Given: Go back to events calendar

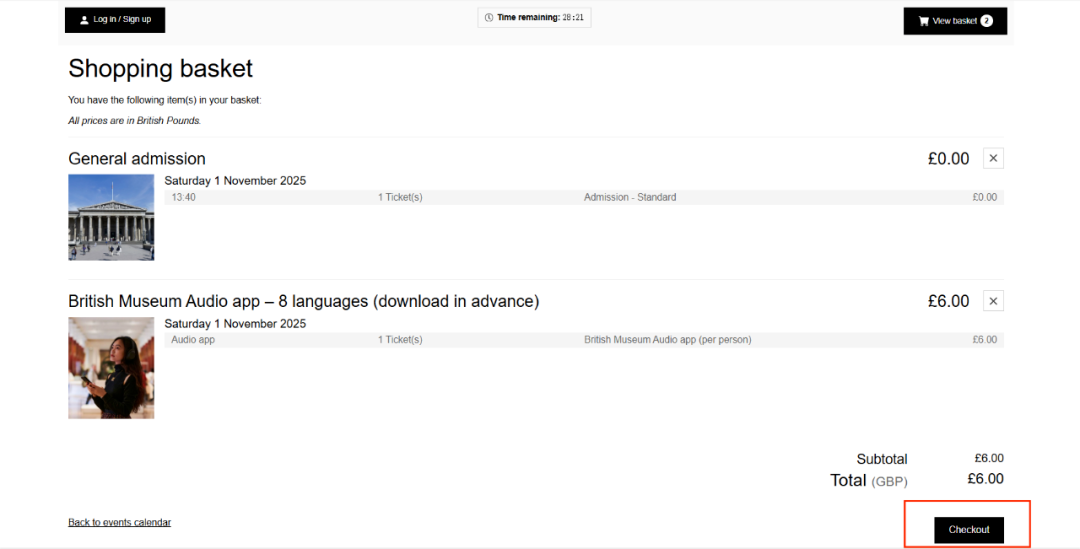Looking at the screenshot, I should point(119,522).
